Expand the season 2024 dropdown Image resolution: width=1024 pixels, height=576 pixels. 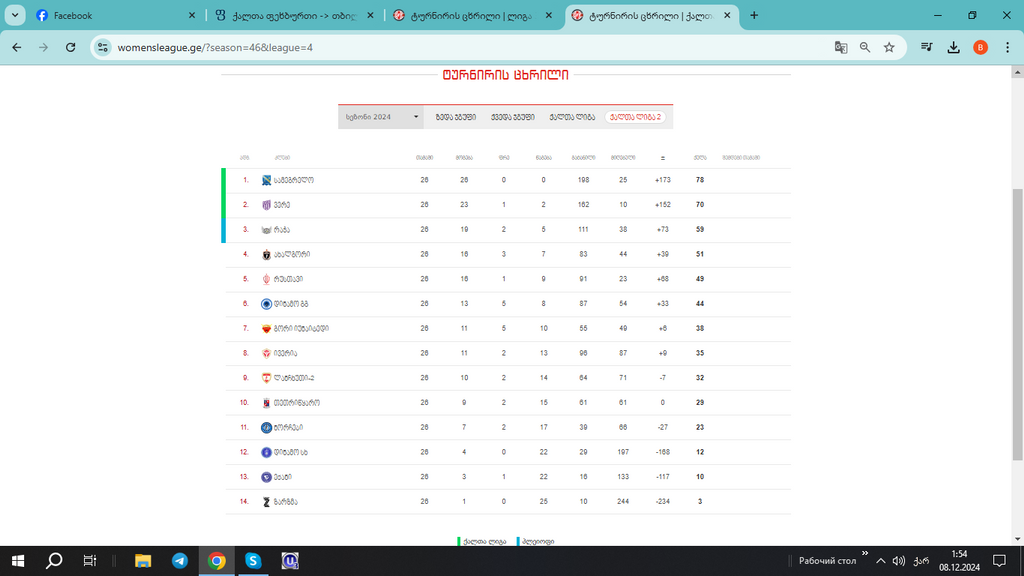click(381, 117)
